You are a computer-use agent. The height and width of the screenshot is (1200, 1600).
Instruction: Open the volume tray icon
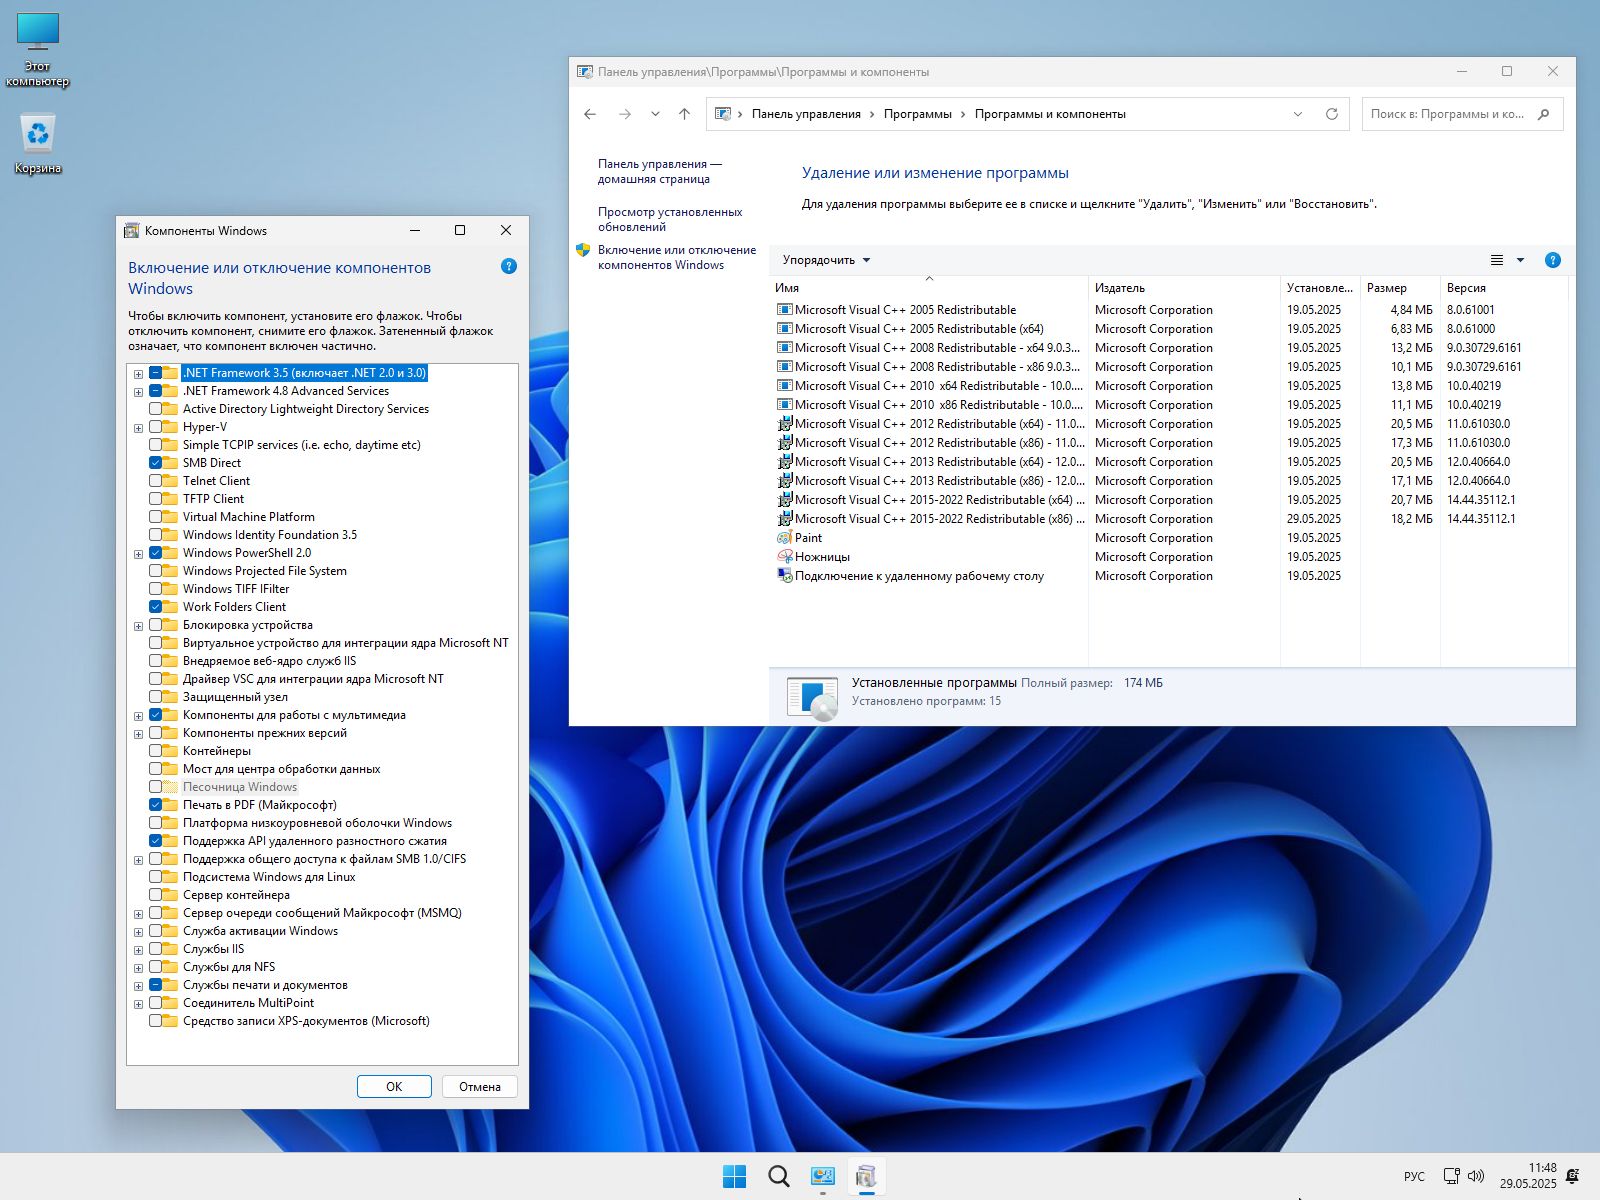pyautogui.click(x=1477, y=1177)
